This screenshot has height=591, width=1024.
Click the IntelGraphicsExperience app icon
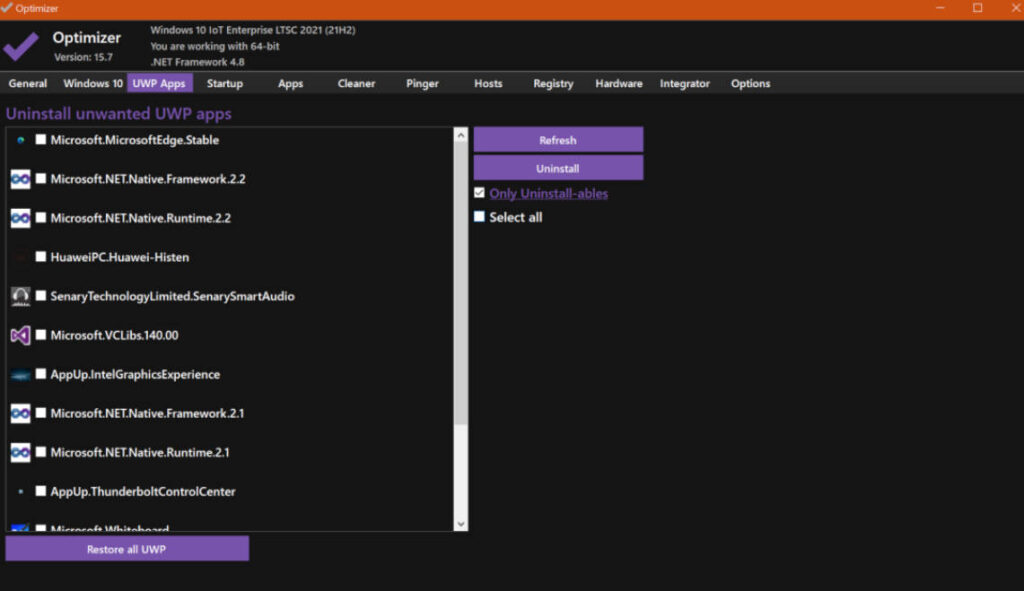(20, 375)
